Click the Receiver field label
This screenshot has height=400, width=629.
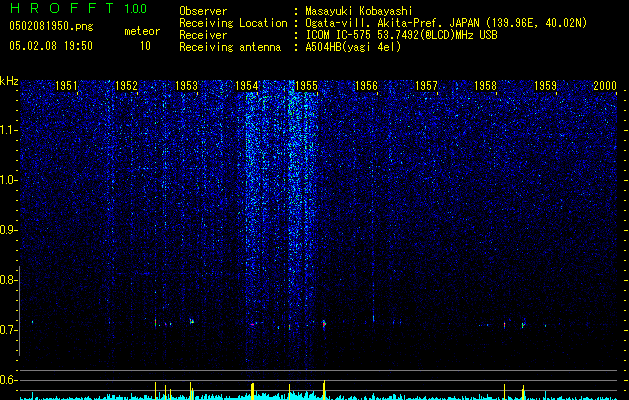[203, 35]
